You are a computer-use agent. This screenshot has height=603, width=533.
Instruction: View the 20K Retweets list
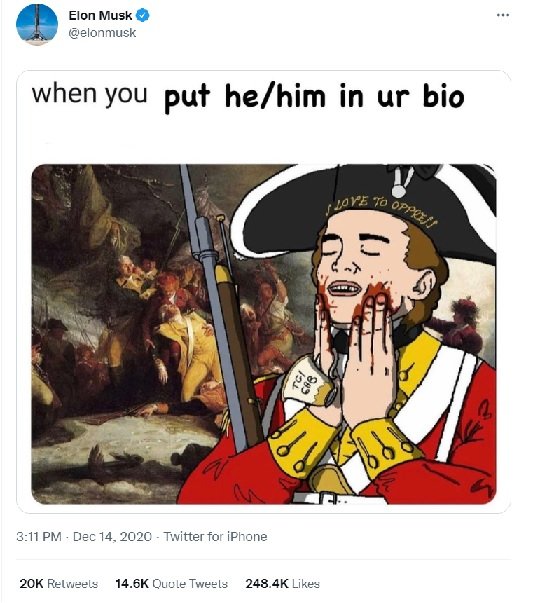click(x=58, y=583)
